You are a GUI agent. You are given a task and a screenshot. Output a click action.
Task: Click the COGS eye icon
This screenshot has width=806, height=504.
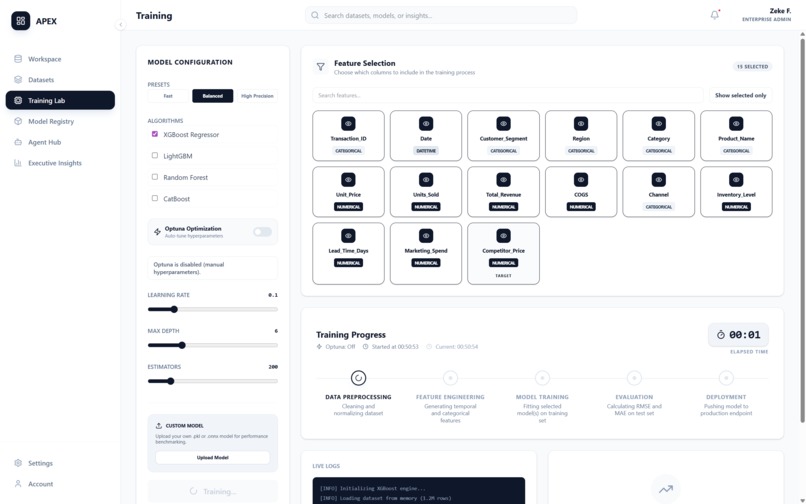pyautogui.click(x=581, y=180)
